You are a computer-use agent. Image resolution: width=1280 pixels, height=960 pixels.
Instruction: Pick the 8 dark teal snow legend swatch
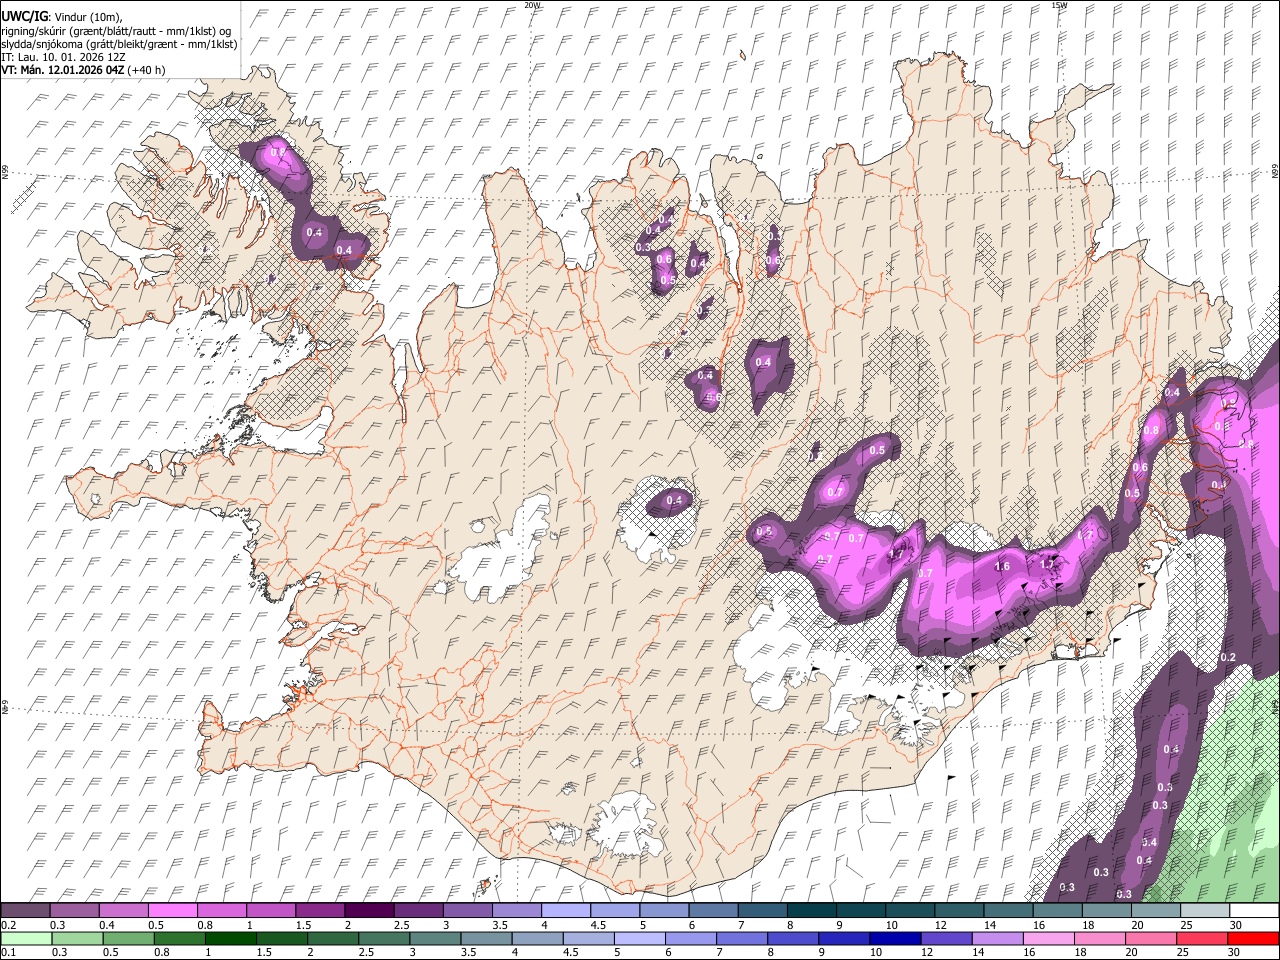[x=812, y=911]
